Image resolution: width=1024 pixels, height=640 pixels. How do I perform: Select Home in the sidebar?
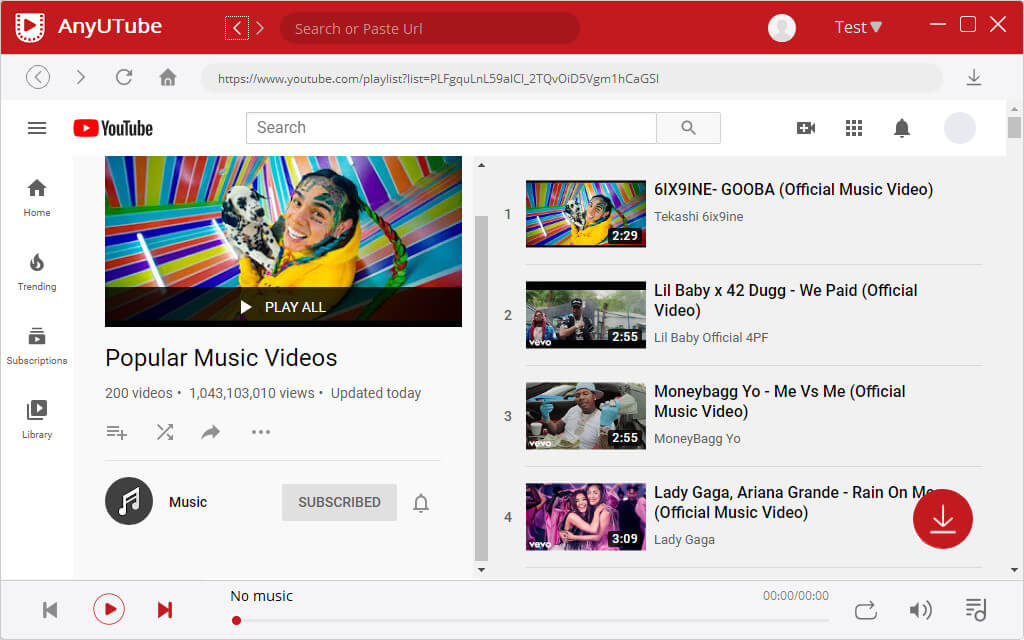tap(37, 198)
